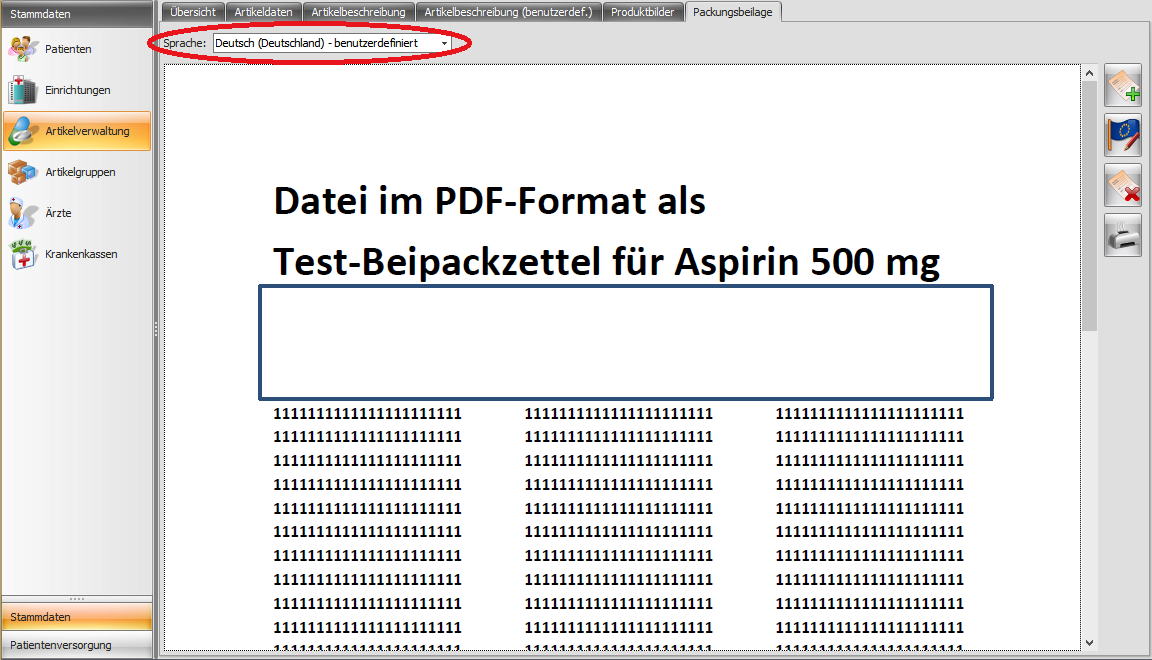Viewport: 1152px width, 660px height.
Task: Open Krankenkassen in the sidebar
Action: pyautogui.click(x=77, y=255)
